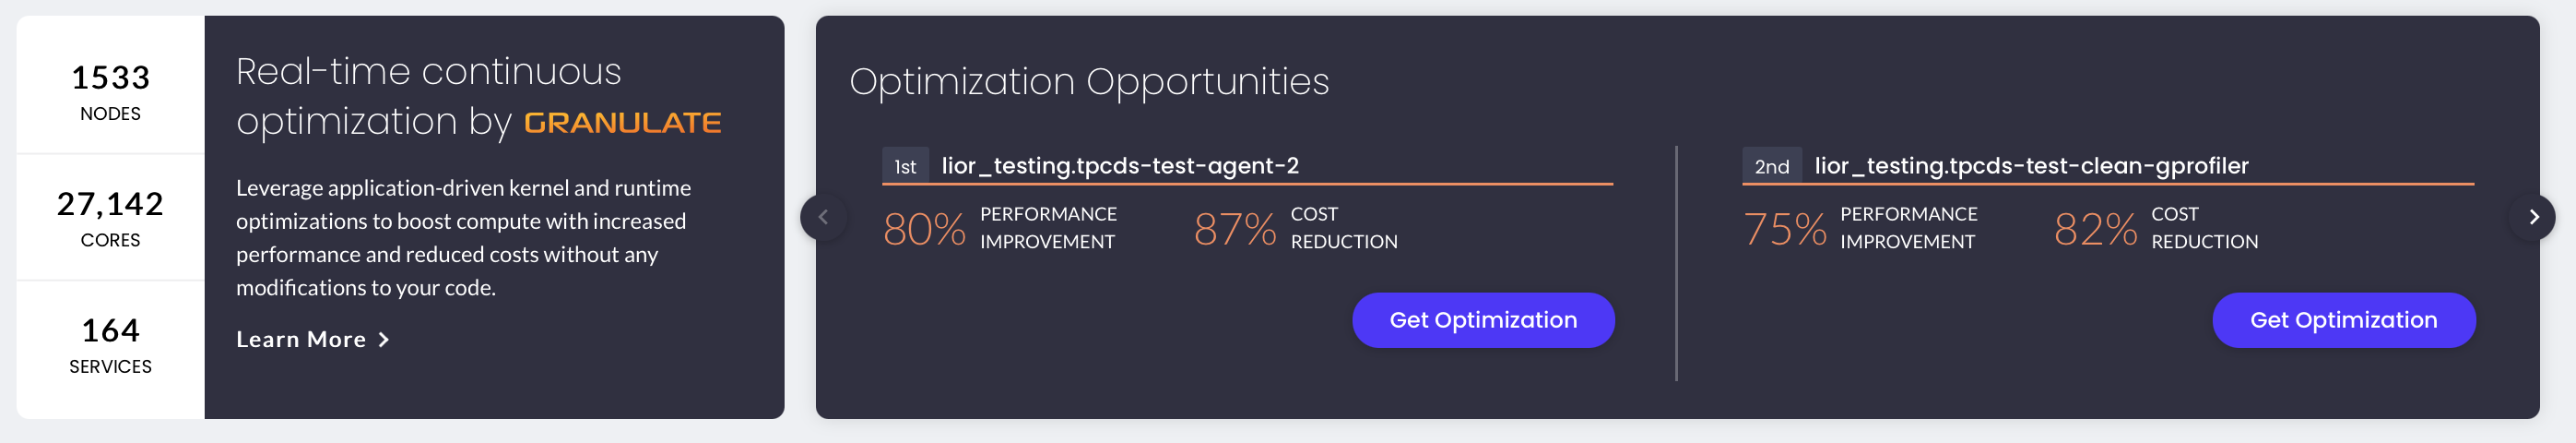Select the 1st rank badge
The width and height of the screenshot is (2576, 443).
(905, 166)
